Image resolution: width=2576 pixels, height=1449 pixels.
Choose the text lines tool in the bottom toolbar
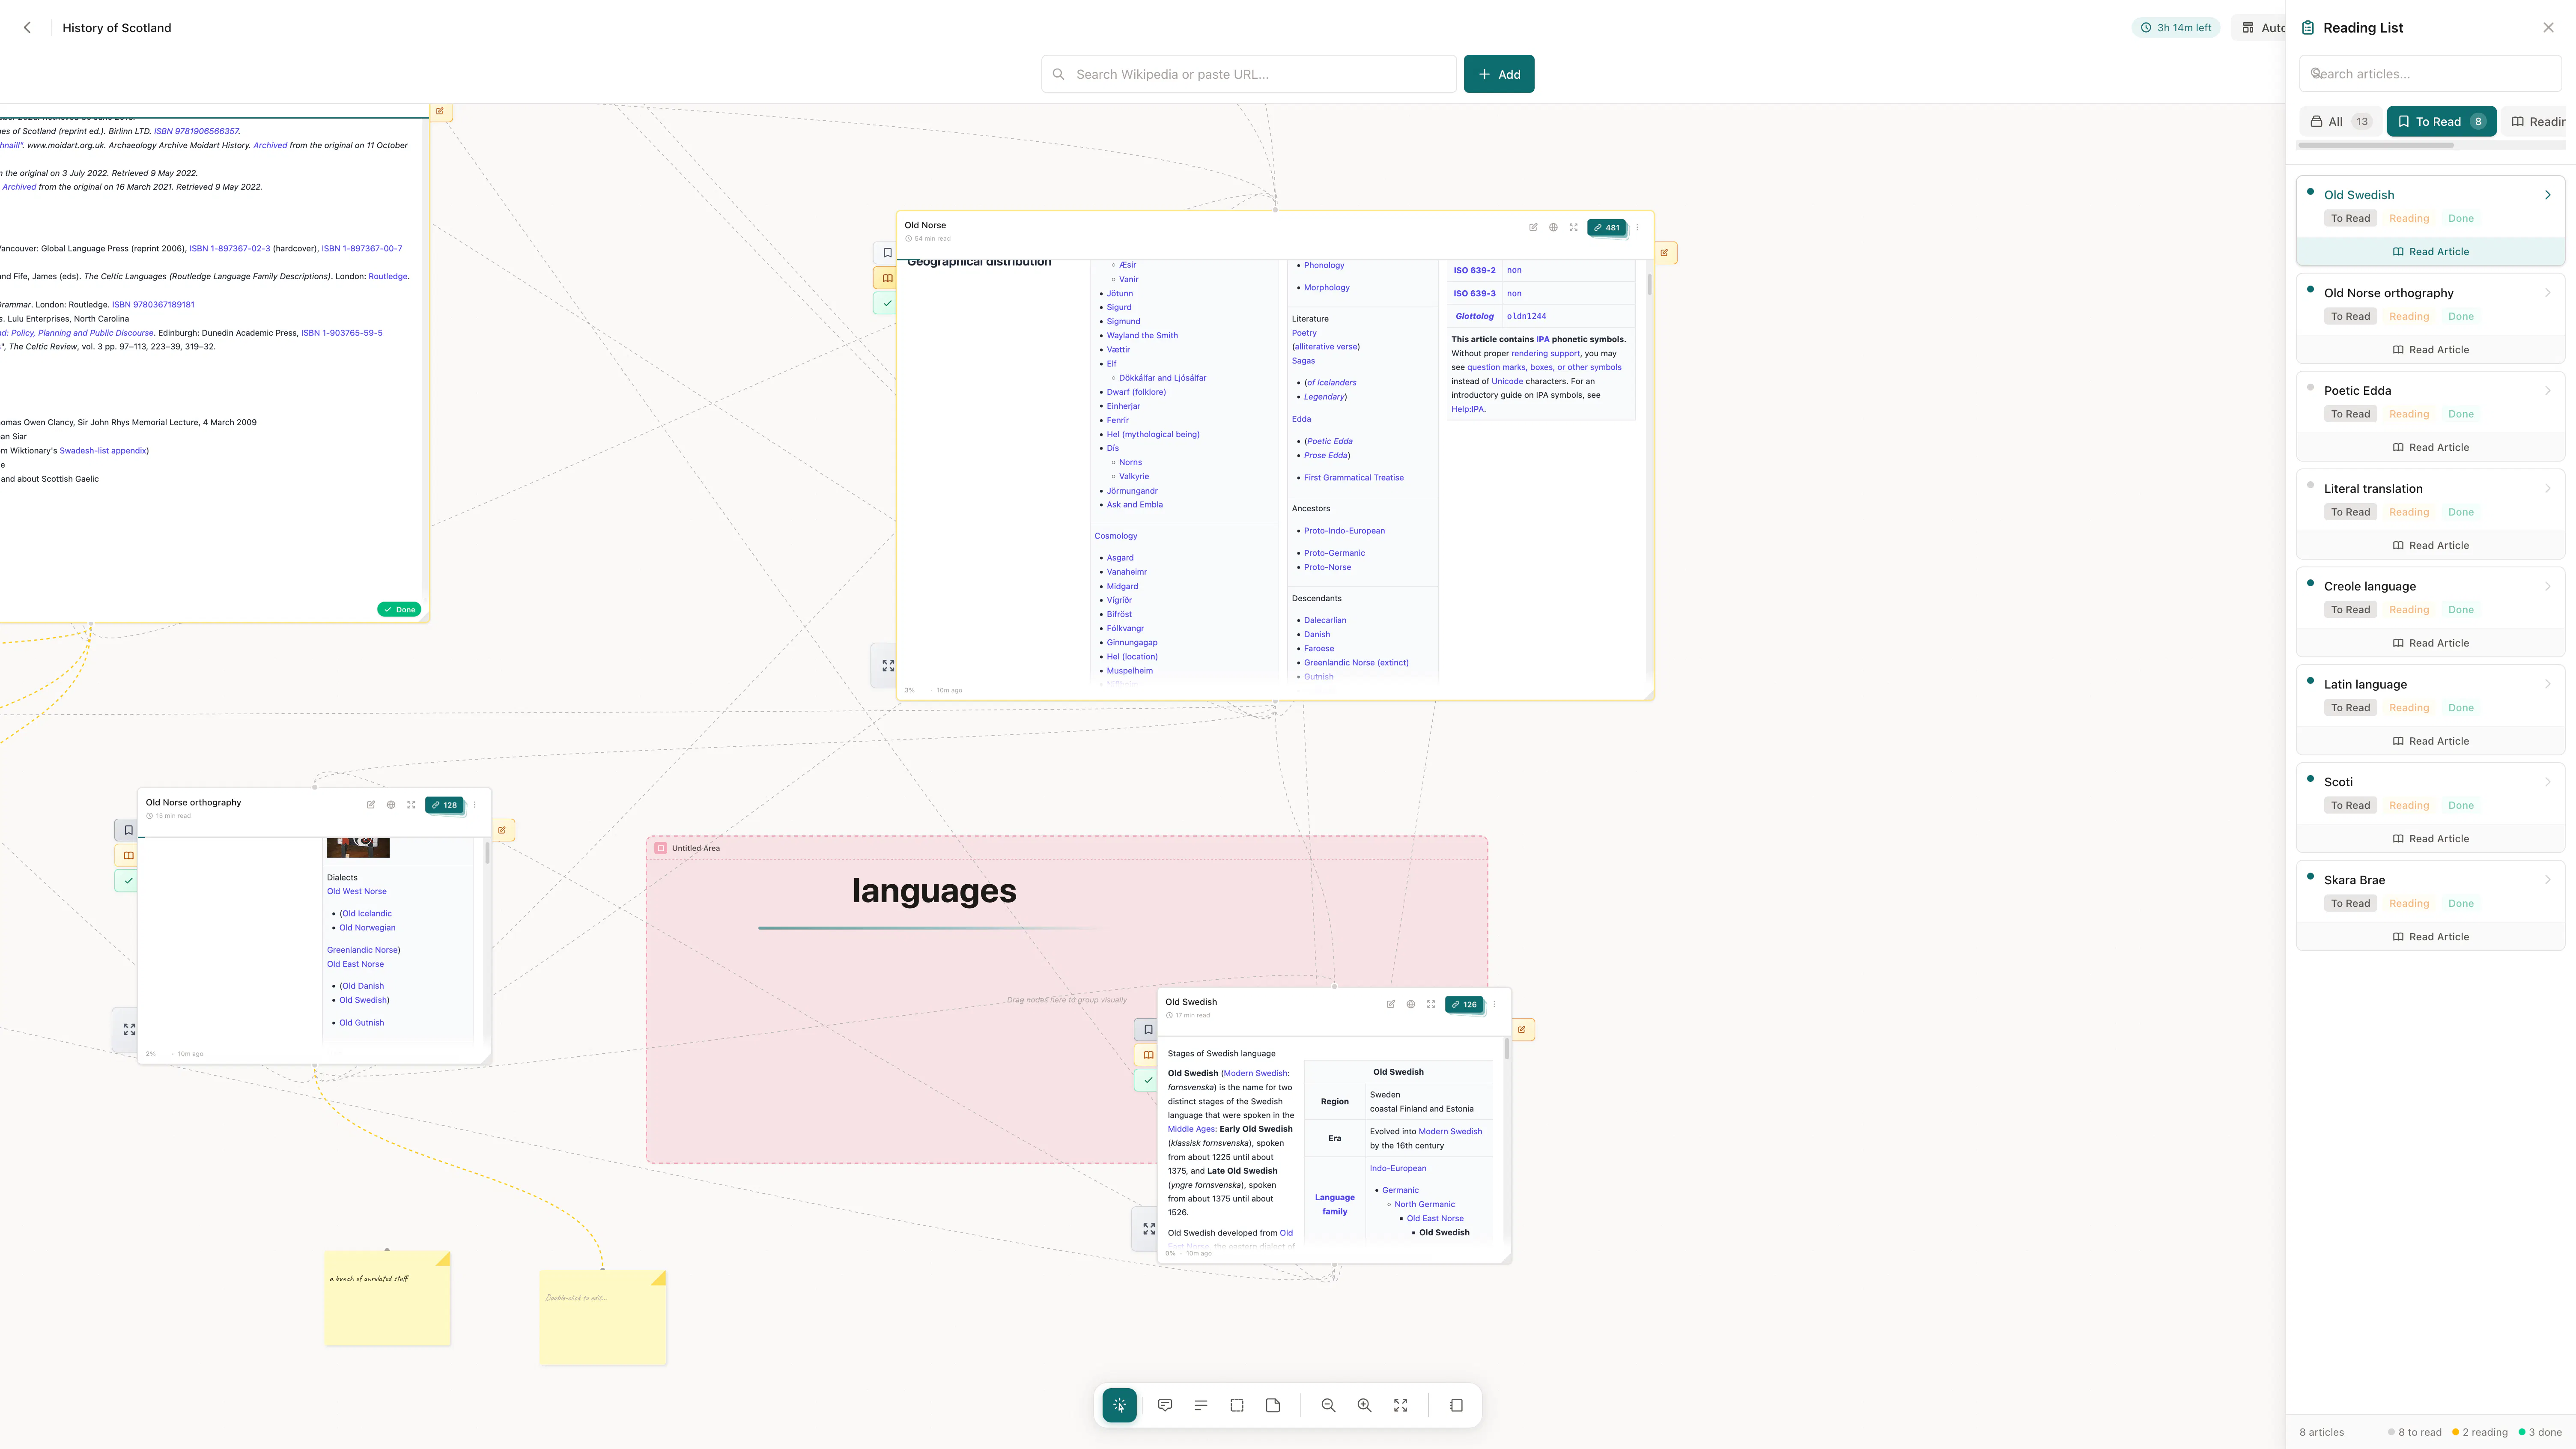(1201, 1405)
